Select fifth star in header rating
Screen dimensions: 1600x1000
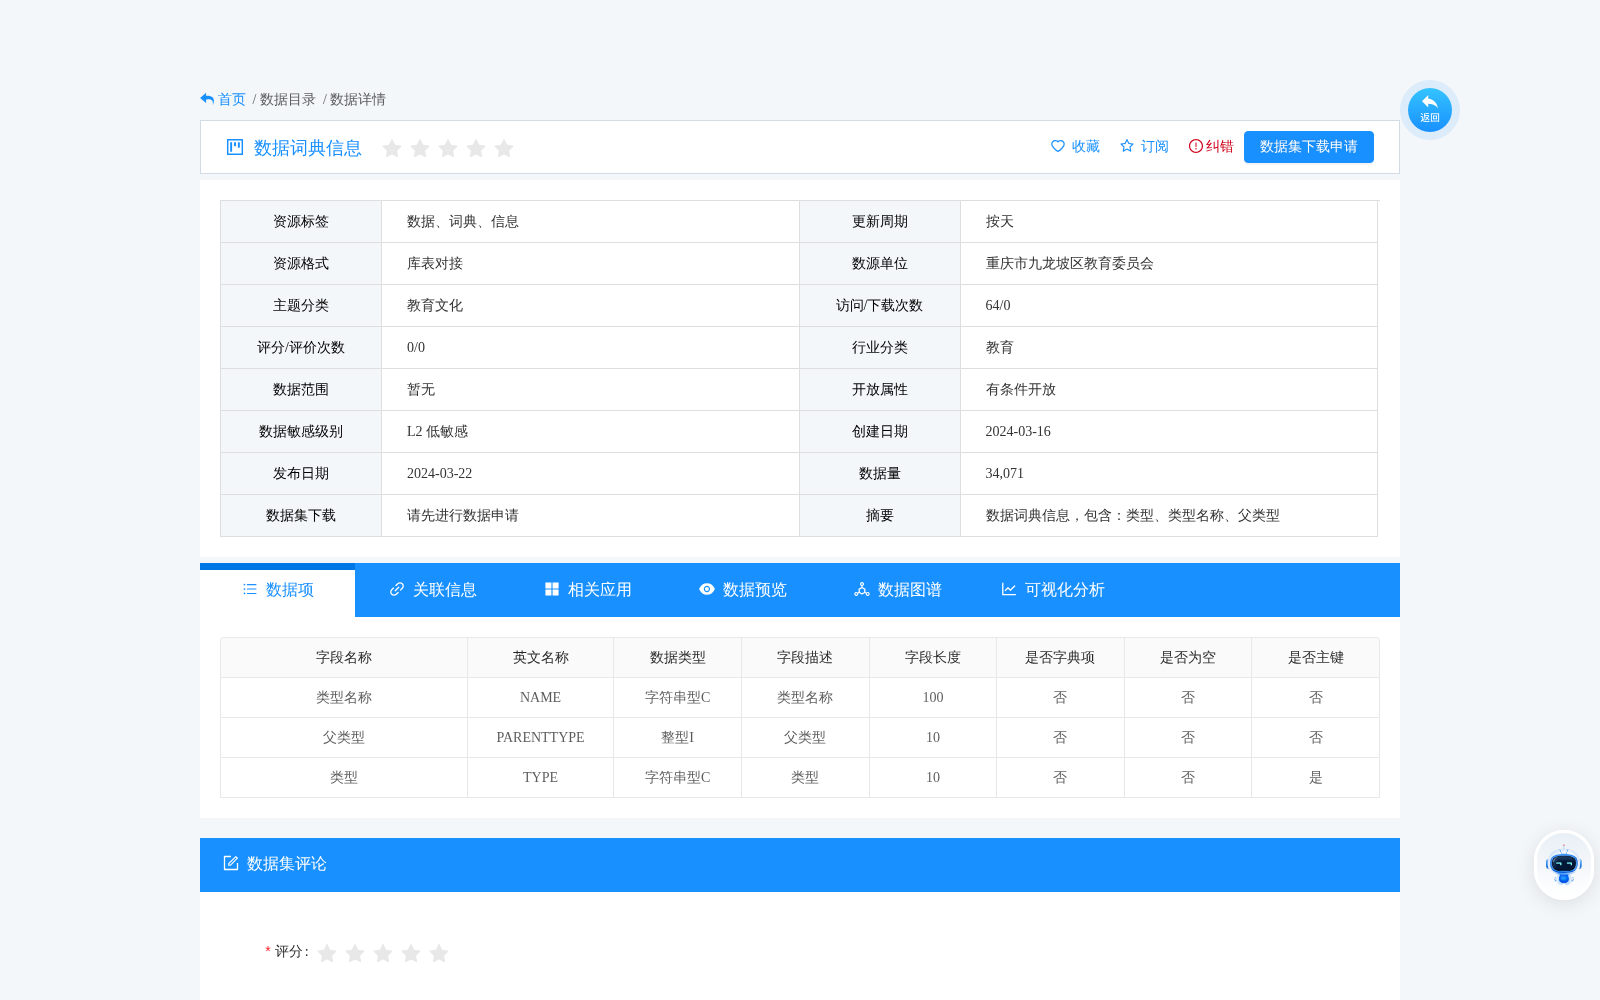(504, 148)
